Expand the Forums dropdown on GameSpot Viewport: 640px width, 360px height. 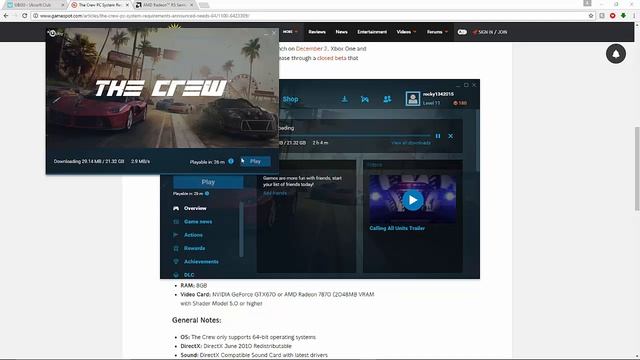[437, 32]
